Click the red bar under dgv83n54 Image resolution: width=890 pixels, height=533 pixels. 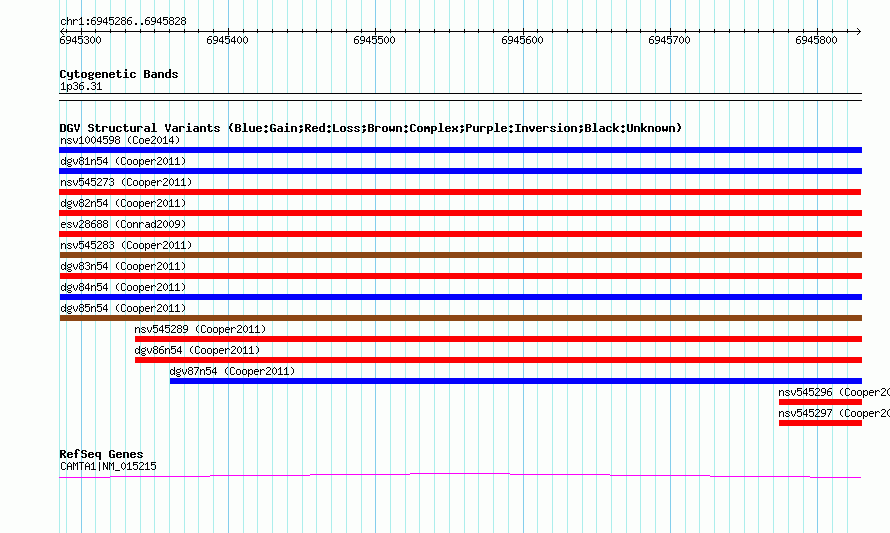click(x=460, y=276)
